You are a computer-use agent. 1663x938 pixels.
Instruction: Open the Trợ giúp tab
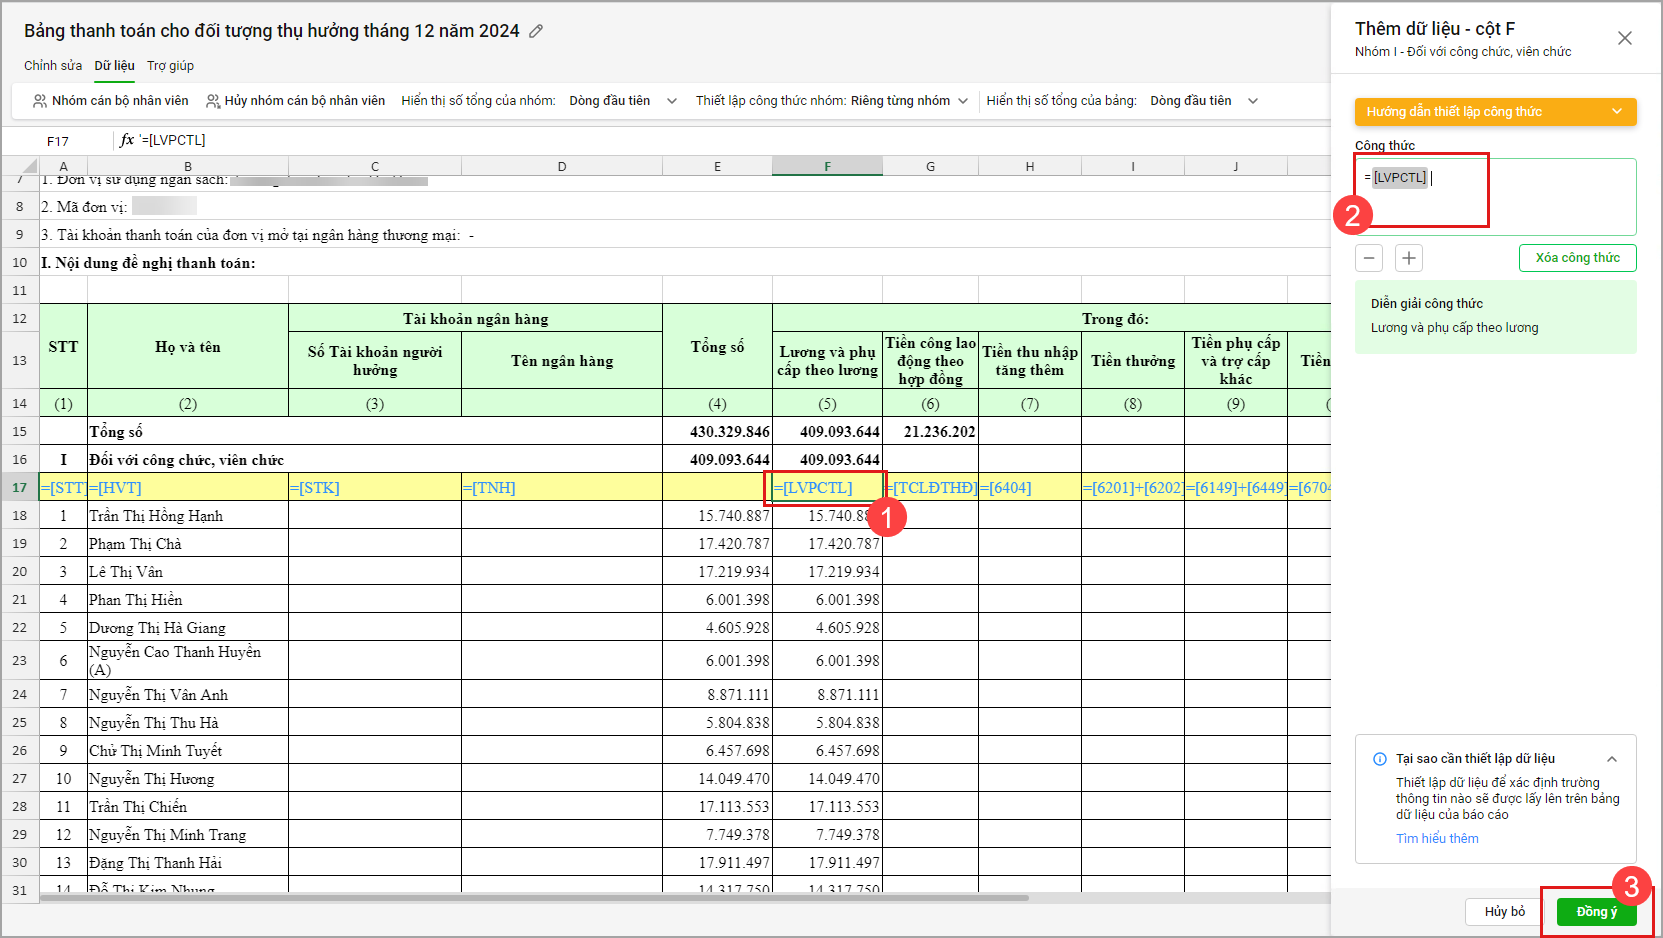[170, 66]
